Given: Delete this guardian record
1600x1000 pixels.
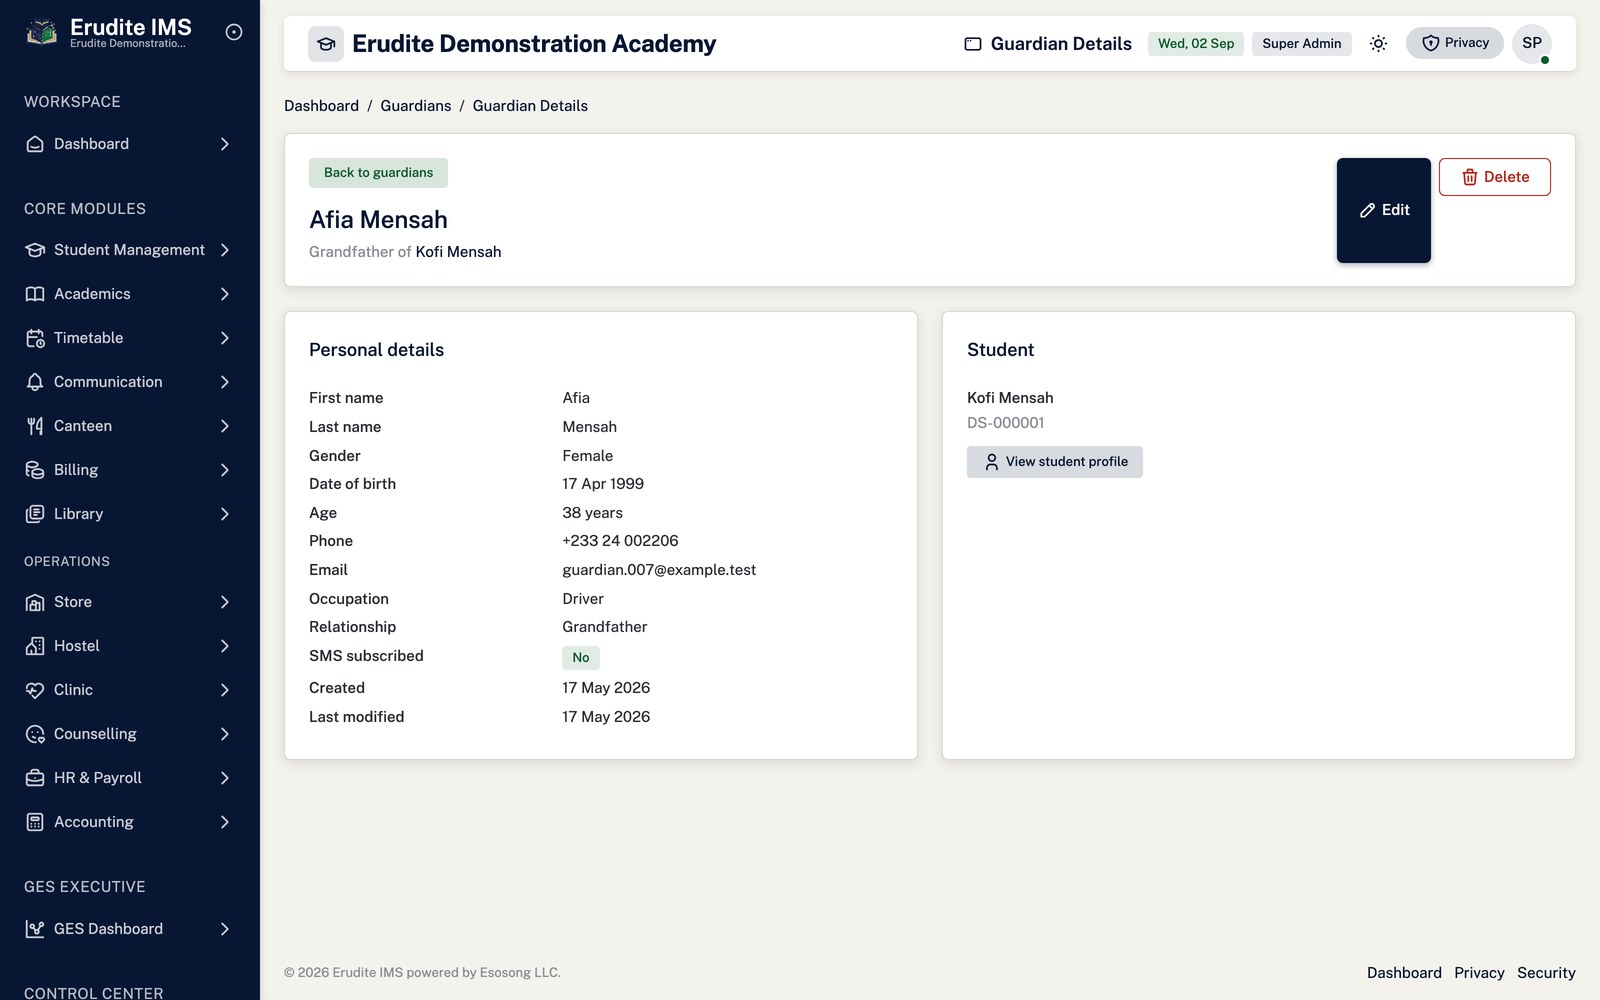Looking at the screenshot, I should 1495,177.
